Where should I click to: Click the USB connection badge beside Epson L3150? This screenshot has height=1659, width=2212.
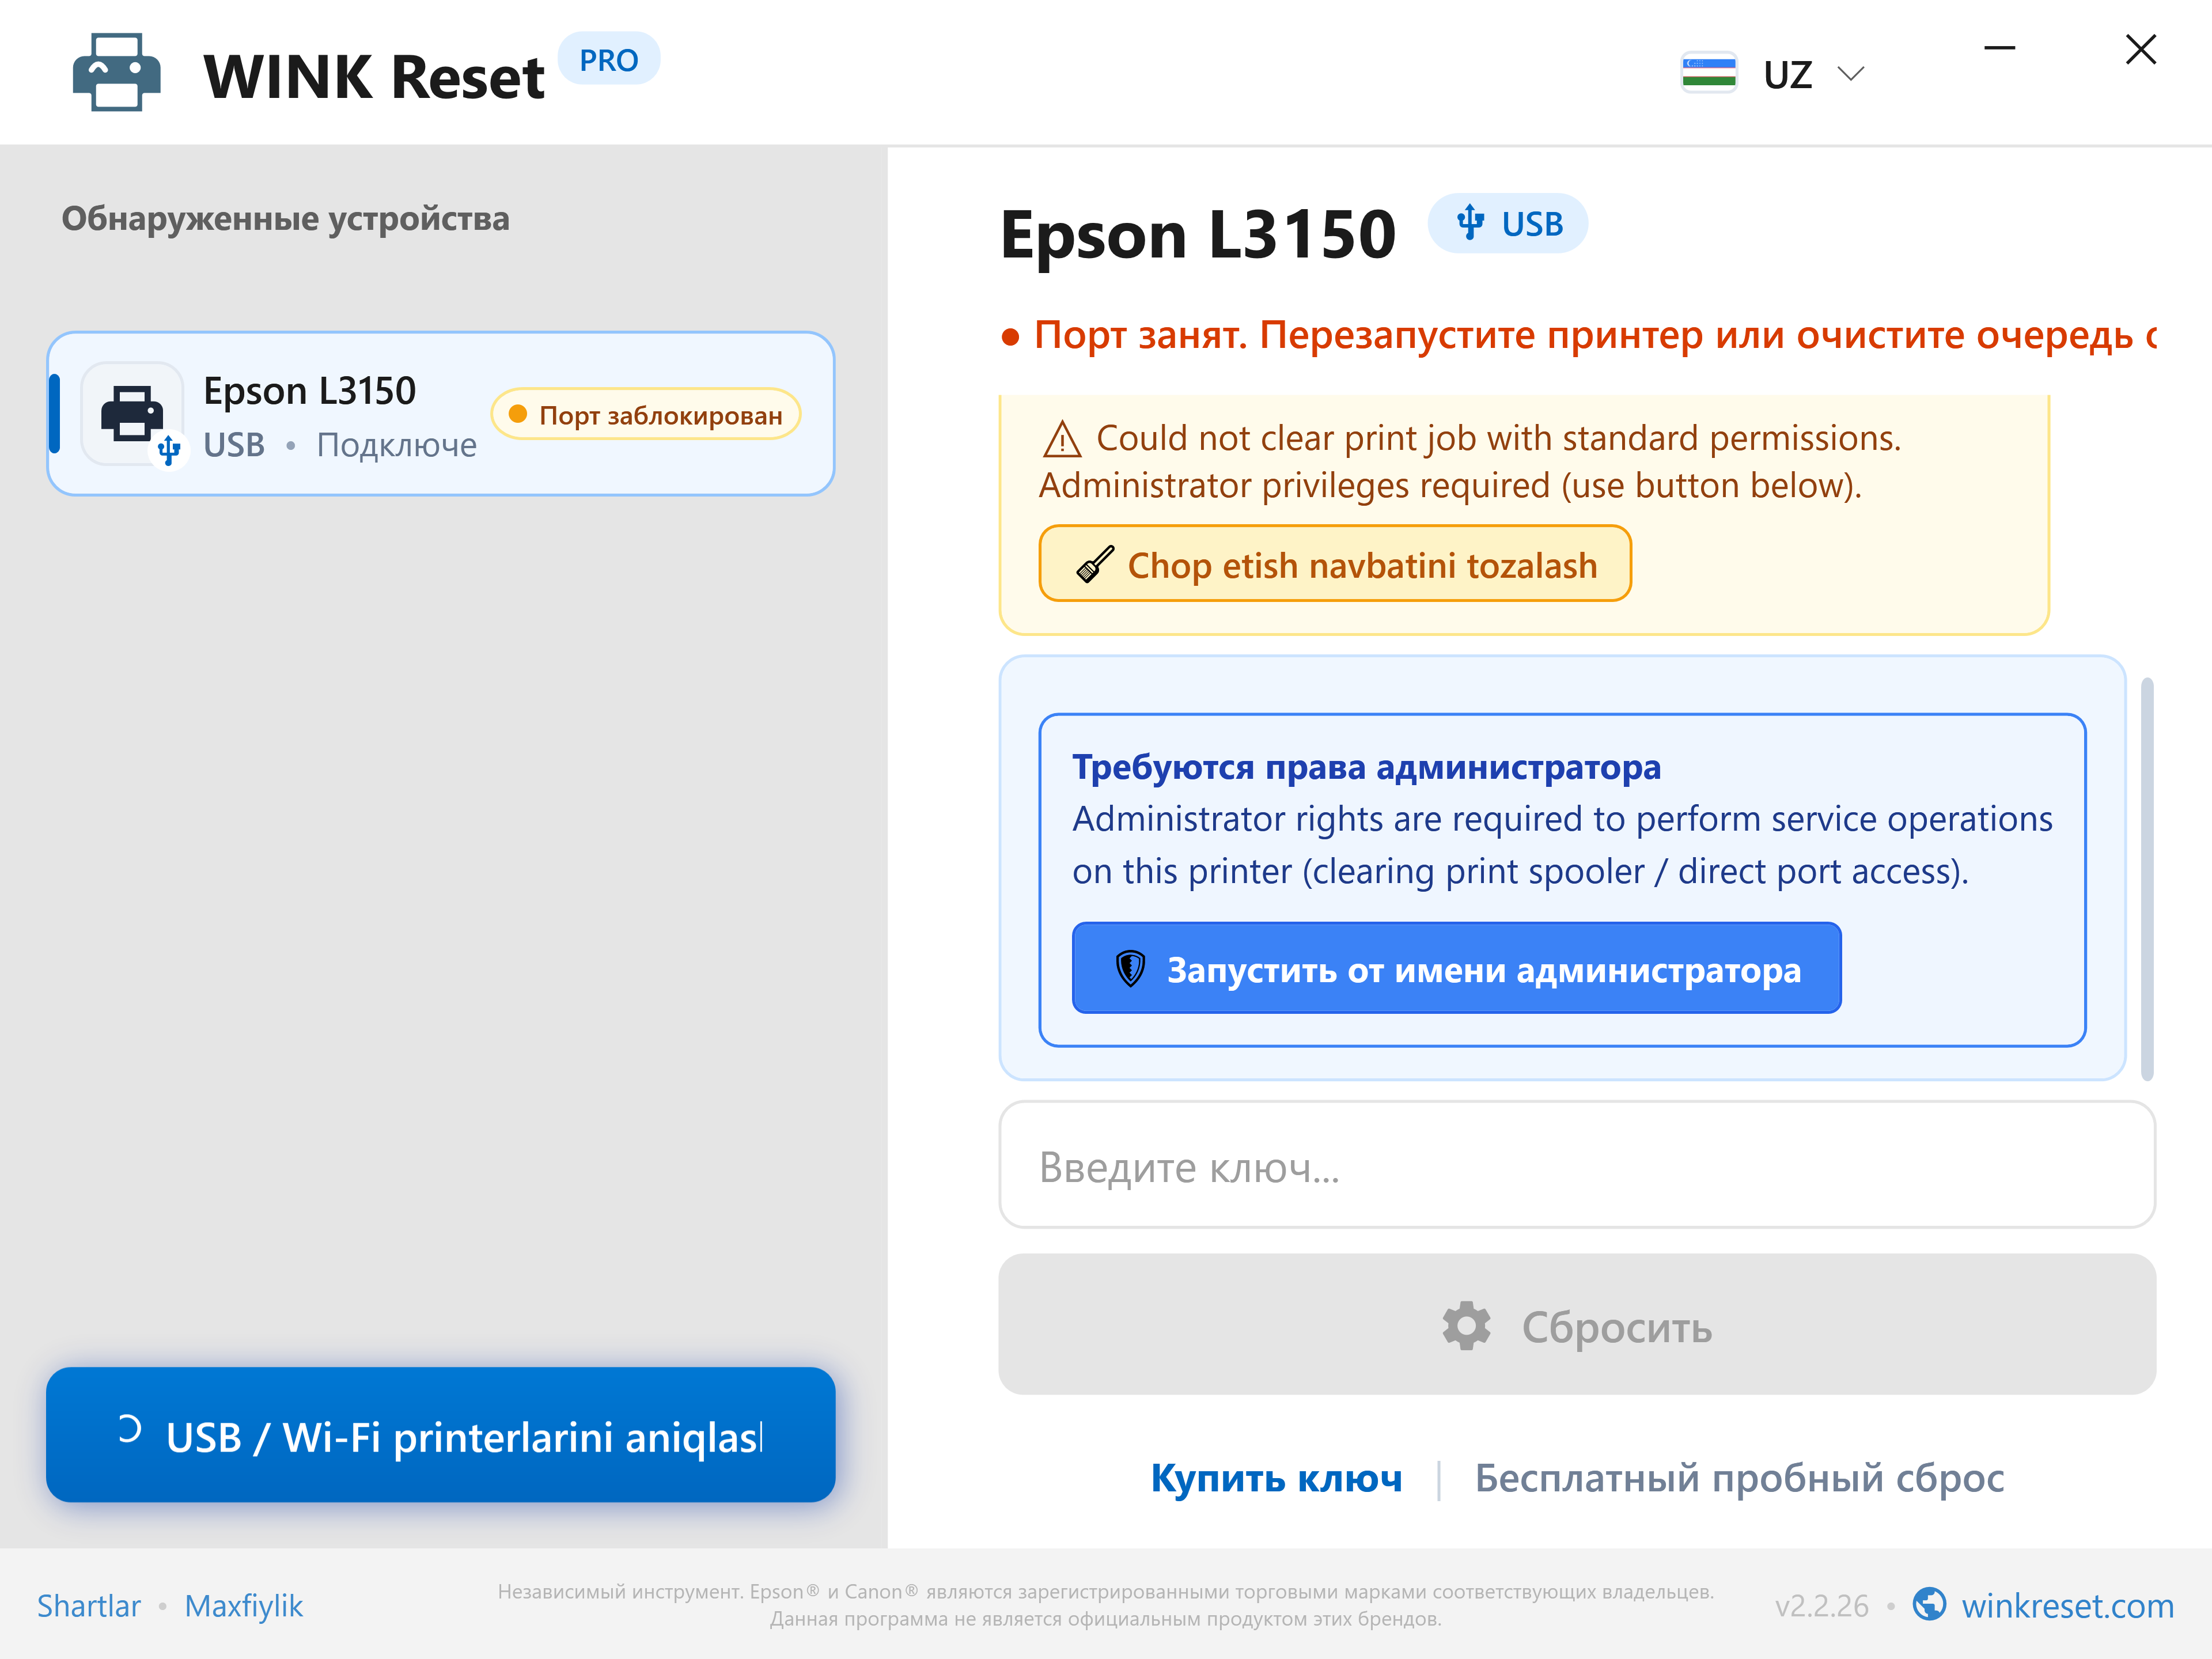click(x=1508, y=224)
